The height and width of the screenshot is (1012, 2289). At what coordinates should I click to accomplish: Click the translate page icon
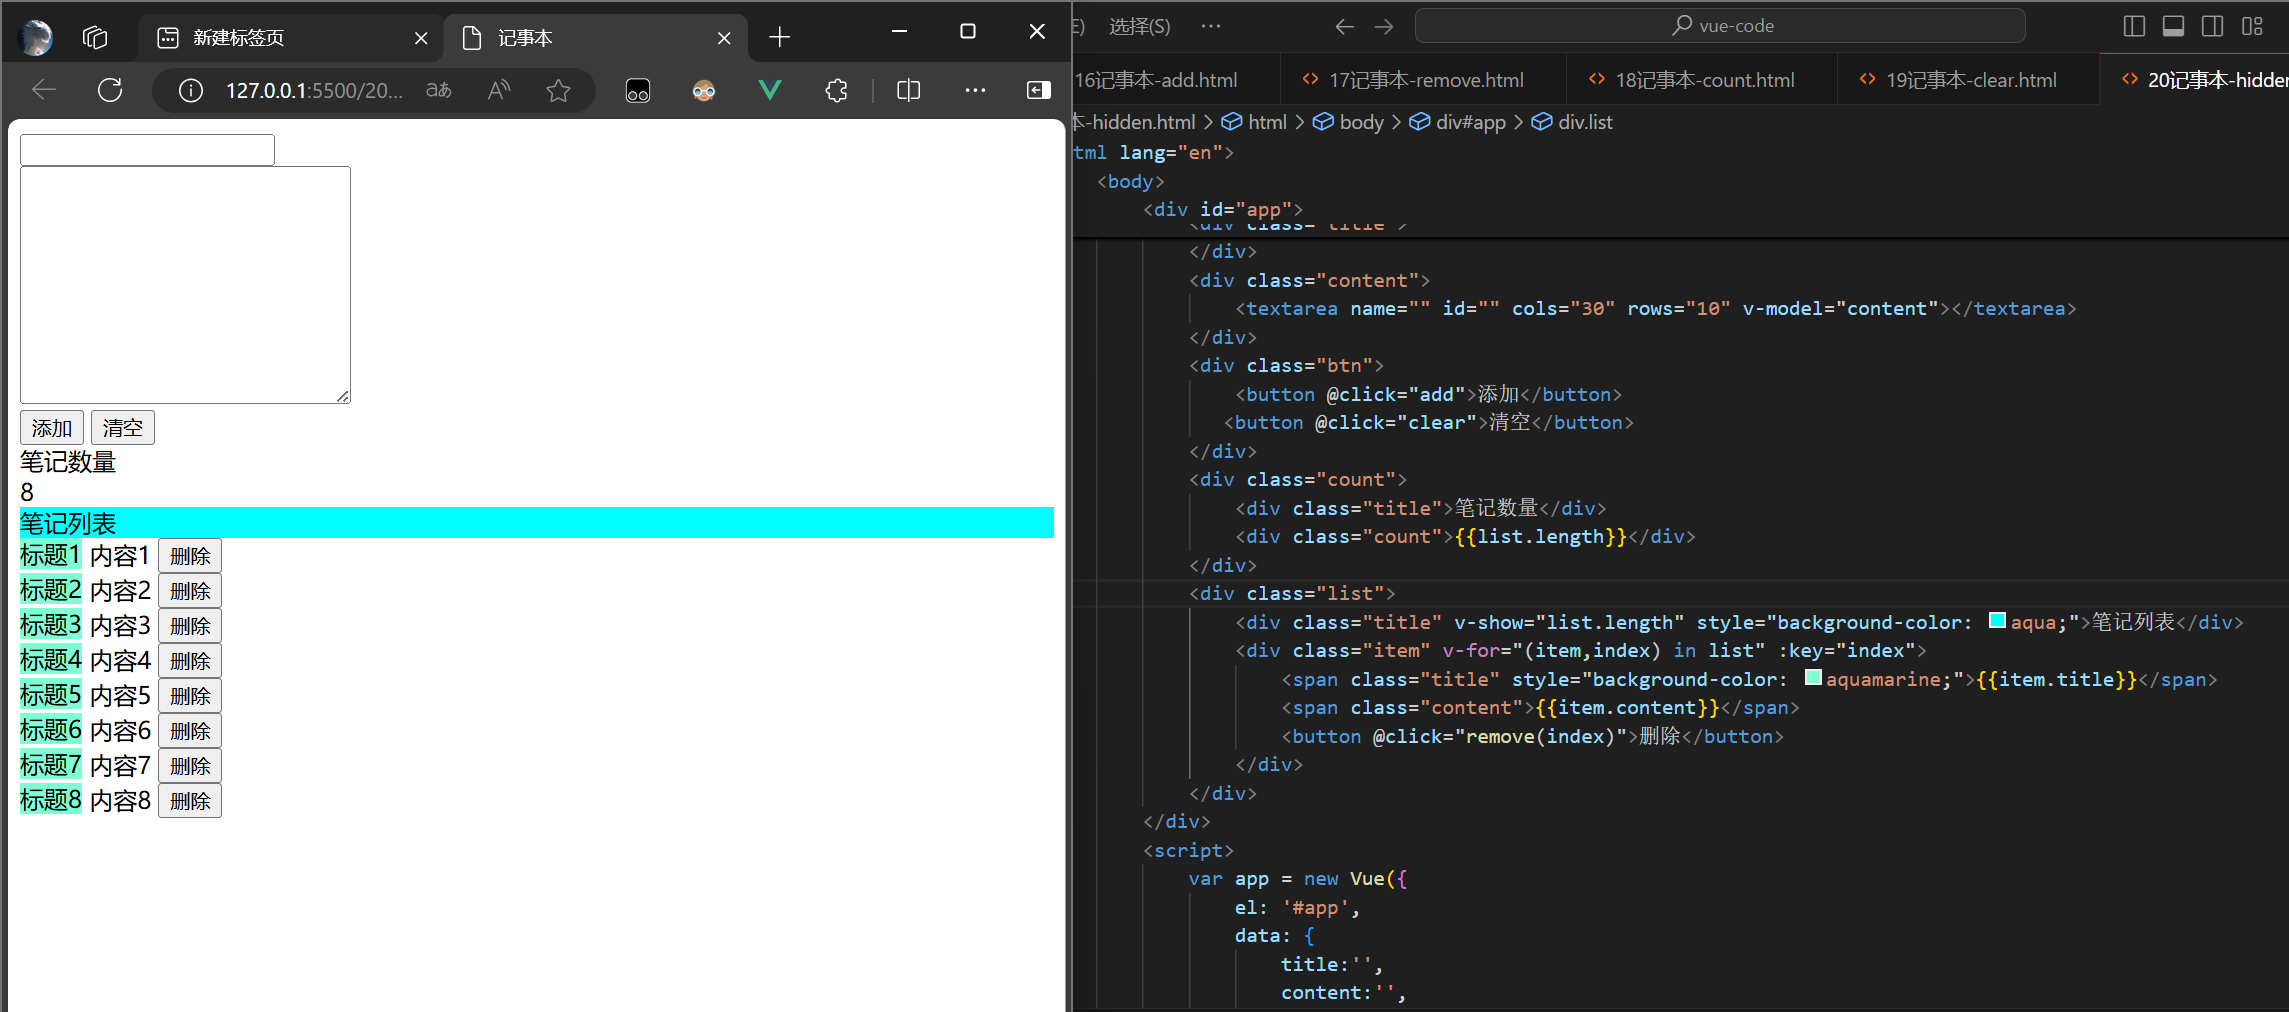coord(439,90)
